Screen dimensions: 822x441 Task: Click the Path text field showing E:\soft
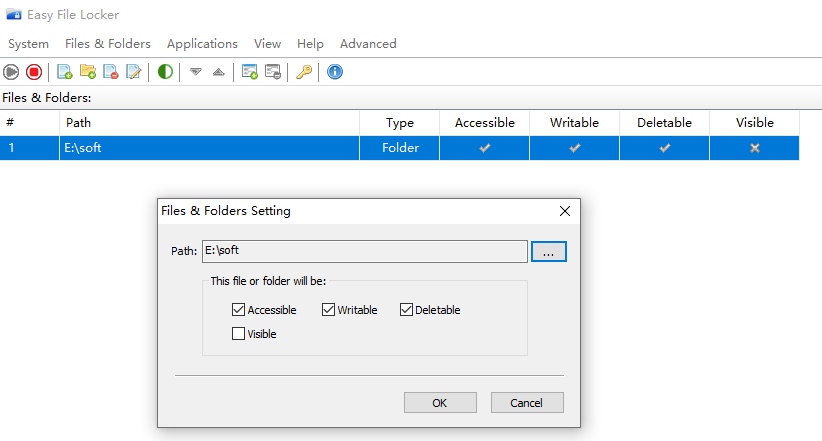[x=364, y=251]
